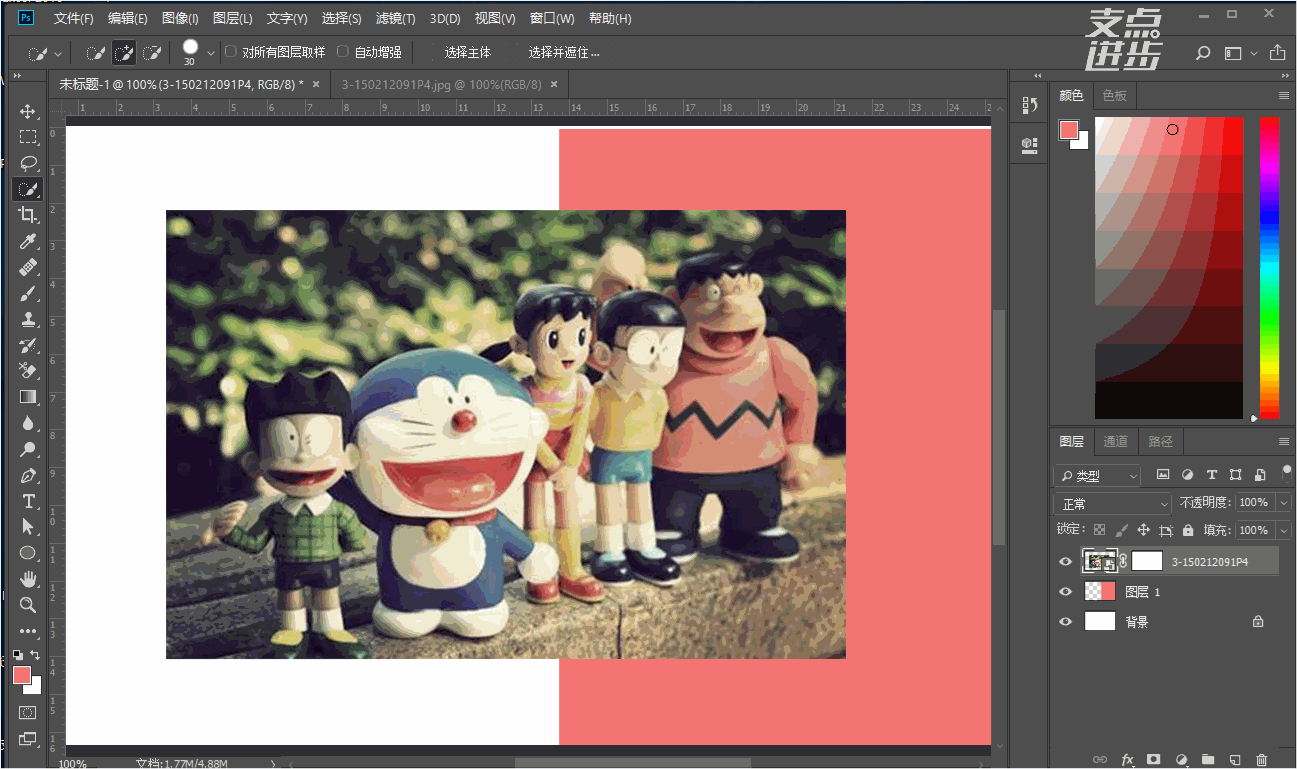The width and height of the screenshot is (1297, 769).
Task: Click the rainbow hue slider in Color panel
Action: (x=1269, y=268)
